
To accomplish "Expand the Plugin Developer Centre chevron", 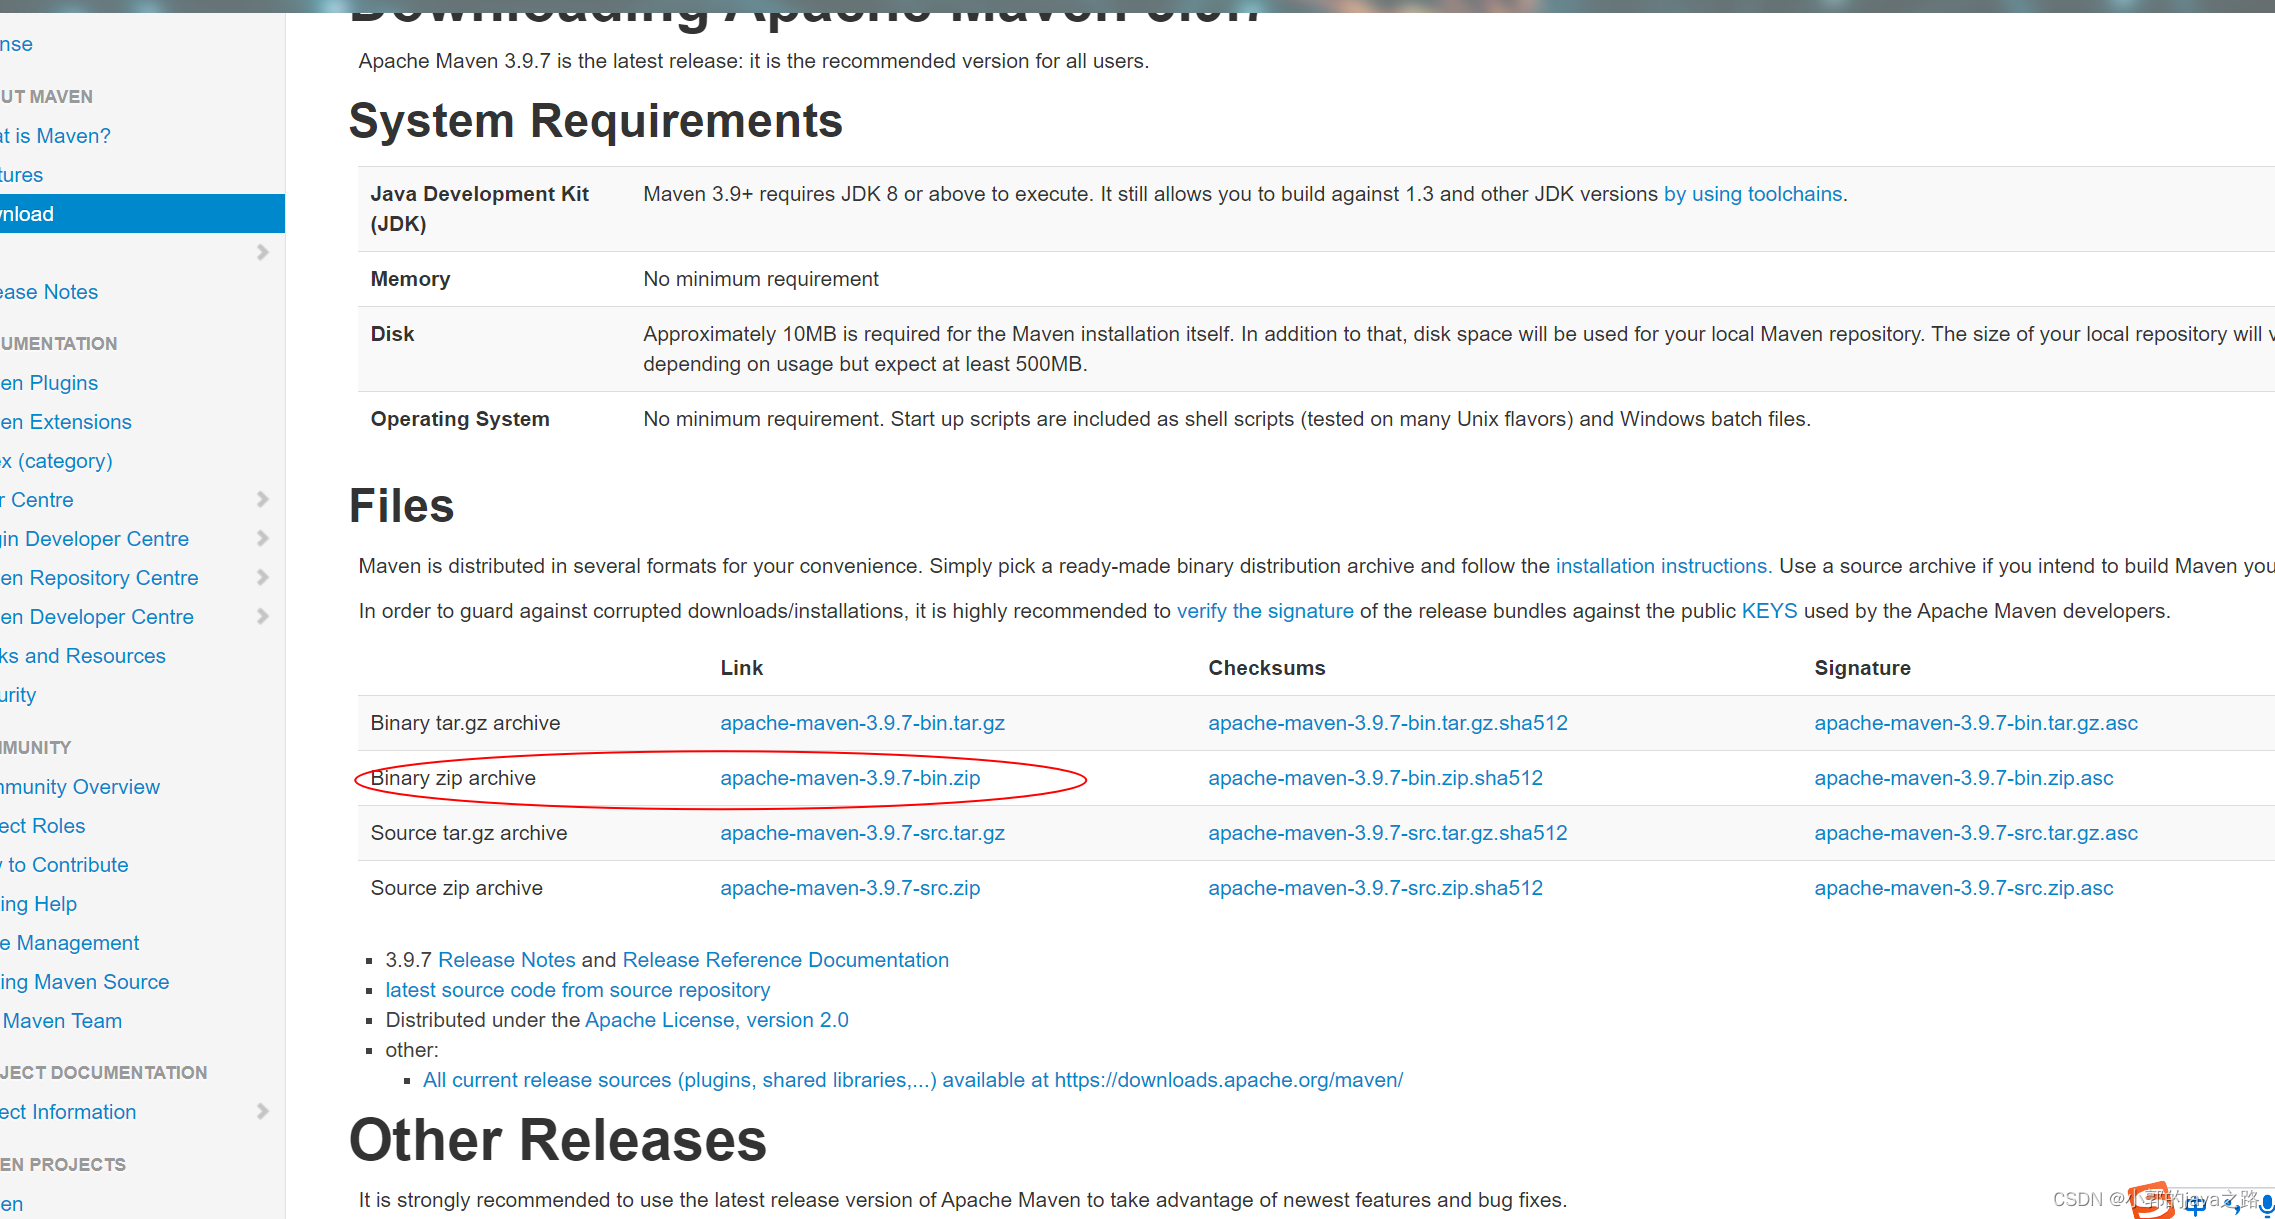I will pyautogui.click(x=263, y=538).
